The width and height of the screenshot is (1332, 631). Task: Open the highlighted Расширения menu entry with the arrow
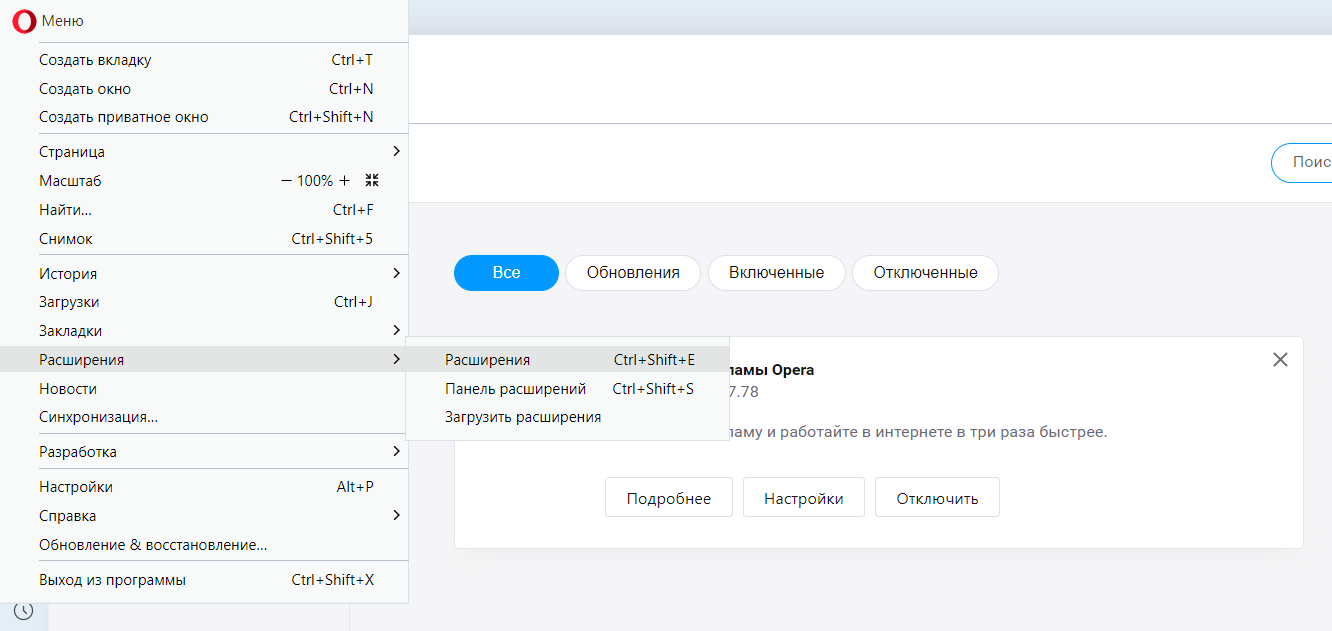204,359
